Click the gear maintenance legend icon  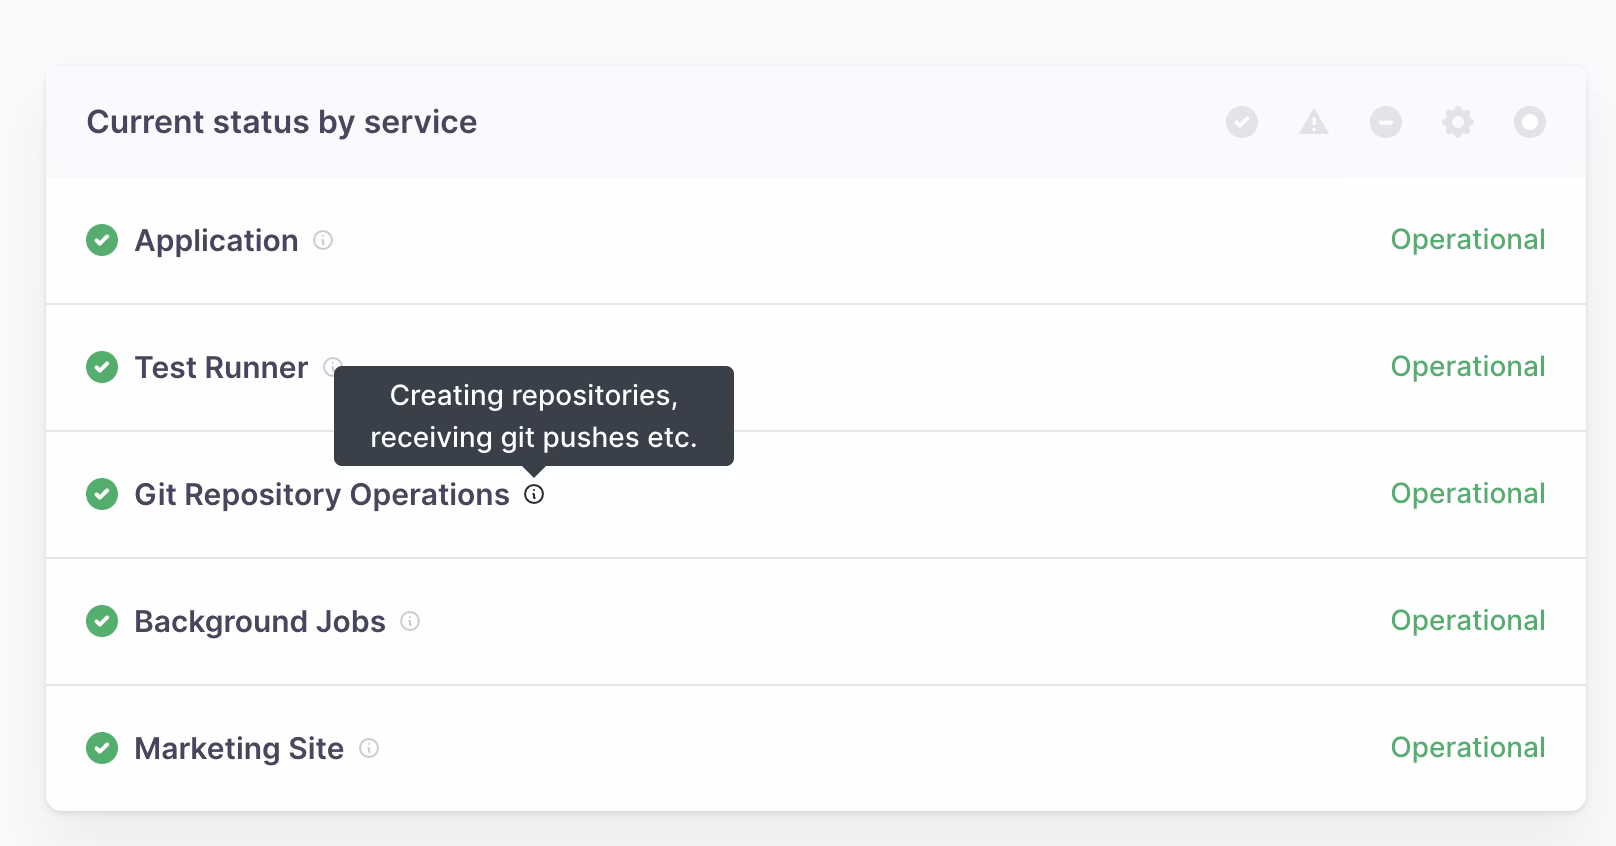[1457, 122]
